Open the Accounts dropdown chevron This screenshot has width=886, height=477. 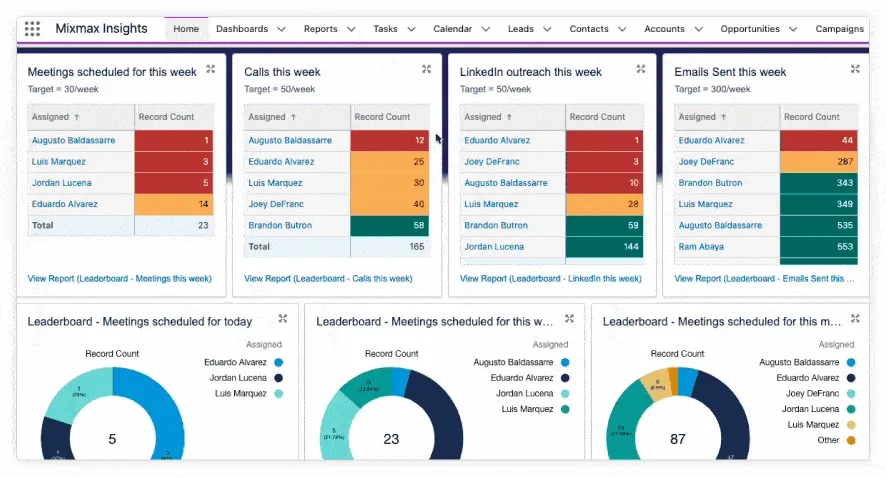[698, 29]
